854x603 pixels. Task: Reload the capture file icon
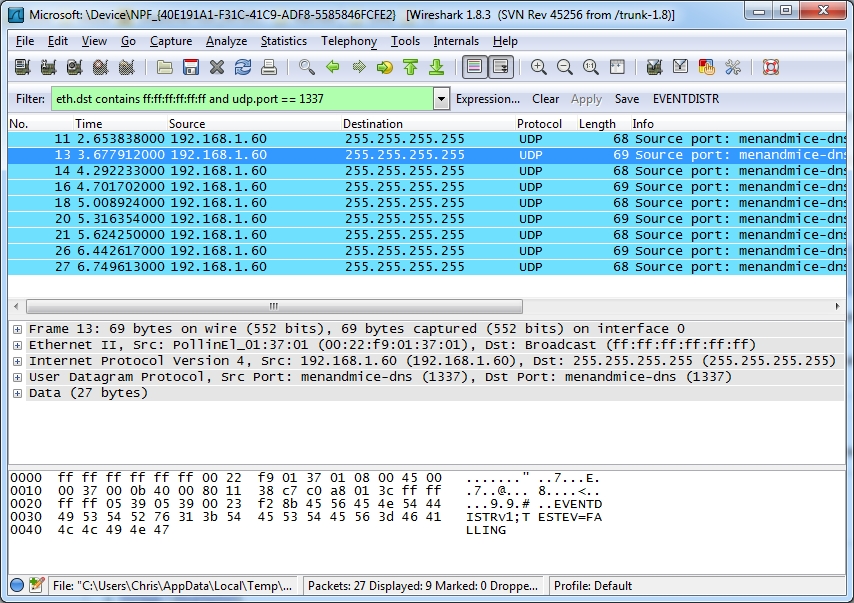pyautogui.click(x=243, y=67)
